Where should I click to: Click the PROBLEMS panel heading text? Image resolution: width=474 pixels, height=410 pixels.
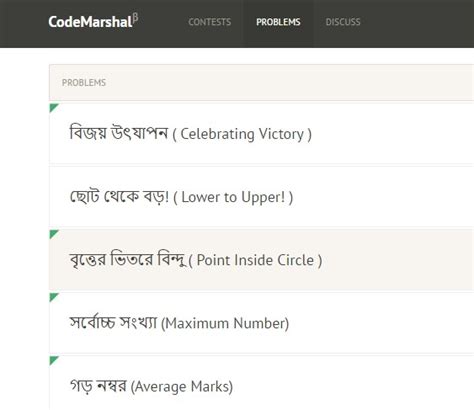(x=84, y=82)
